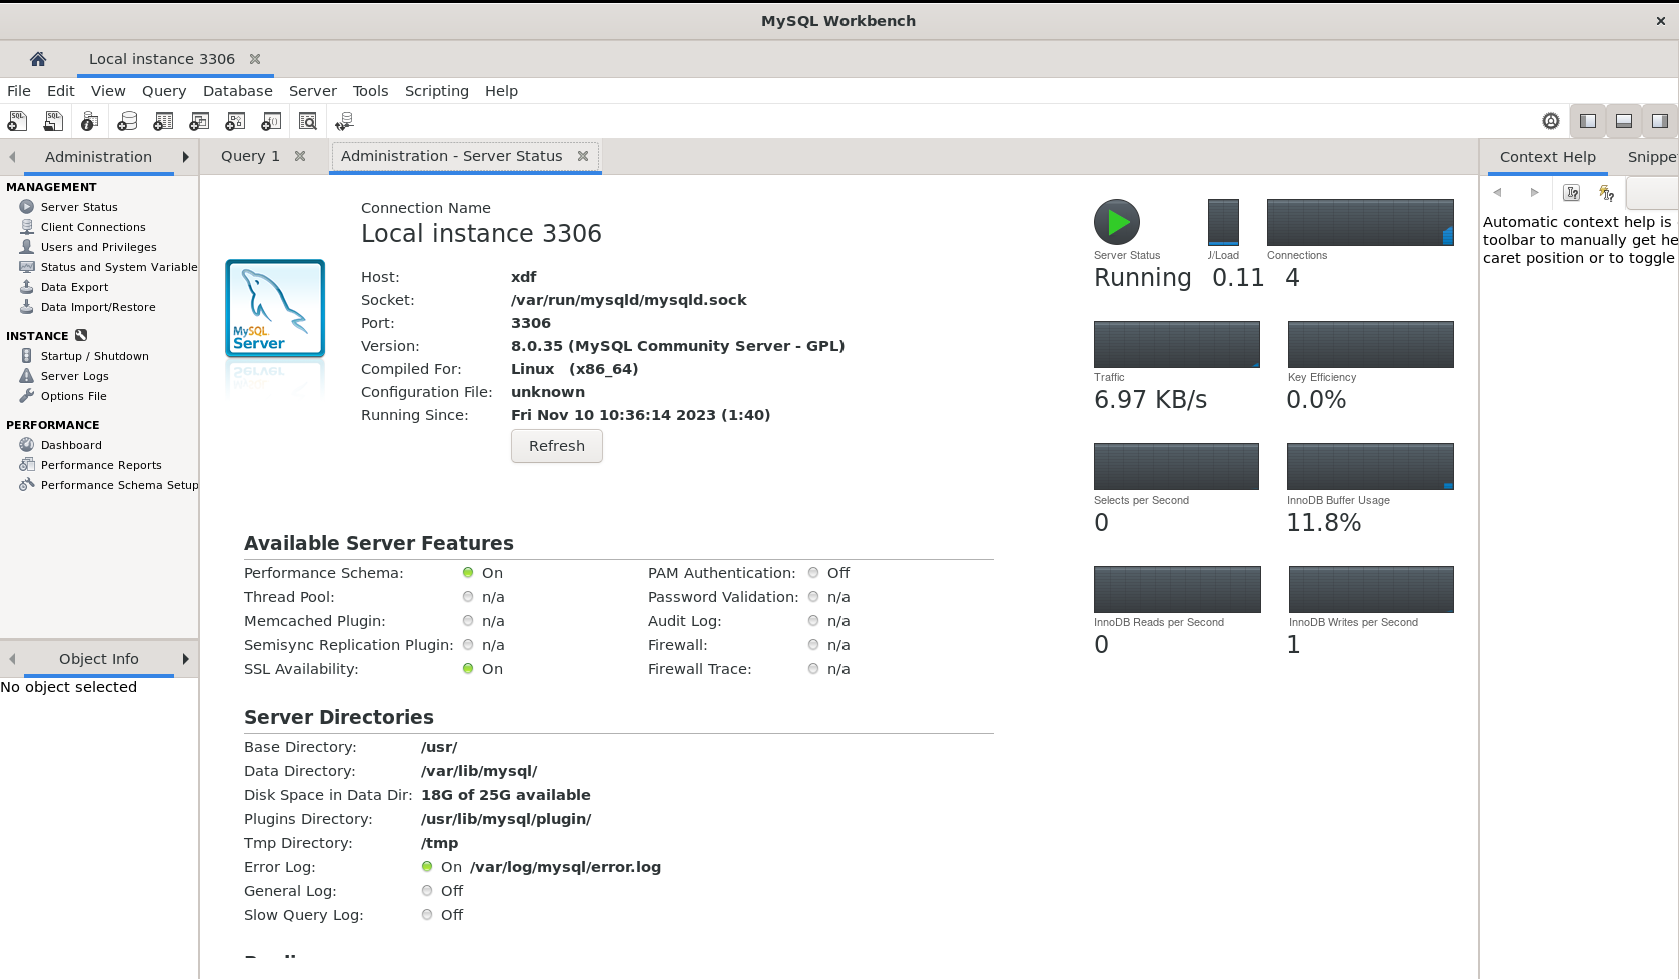Screen dimensions: 1680x980
Task: Toggle automatic context help
Action: coord(1607,193)
